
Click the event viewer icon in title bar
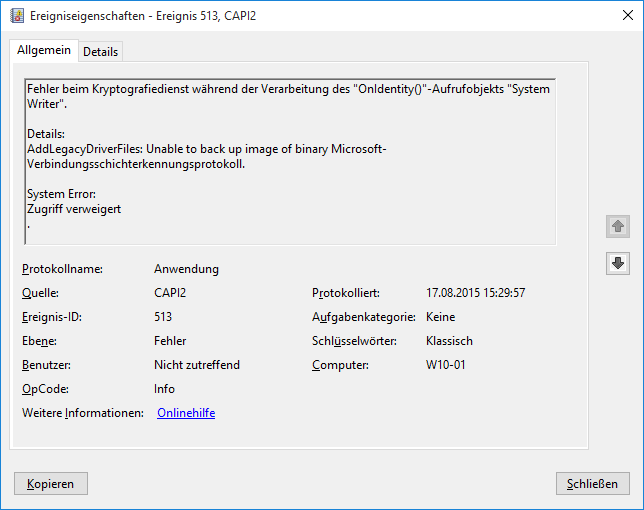click(16, 15)
